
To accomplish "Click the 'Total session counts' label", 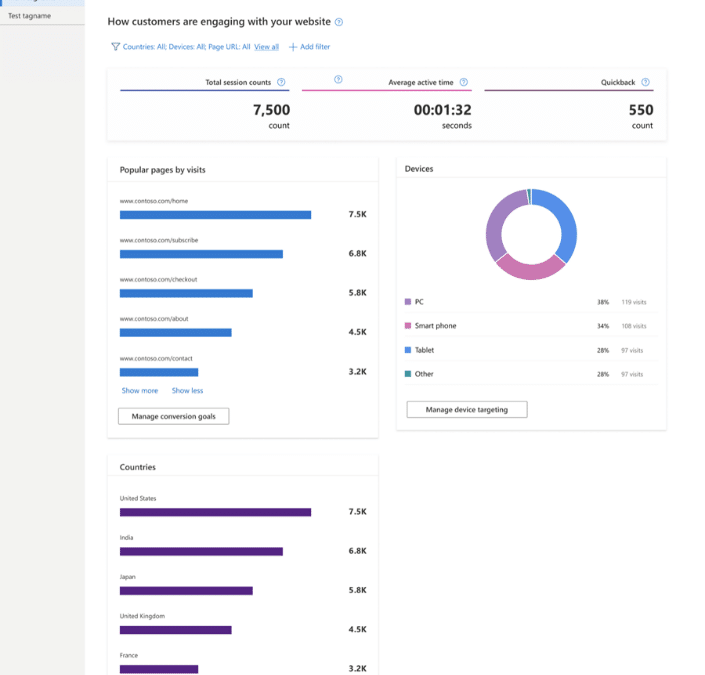I will pyautogui.click(x=238, y=82).
